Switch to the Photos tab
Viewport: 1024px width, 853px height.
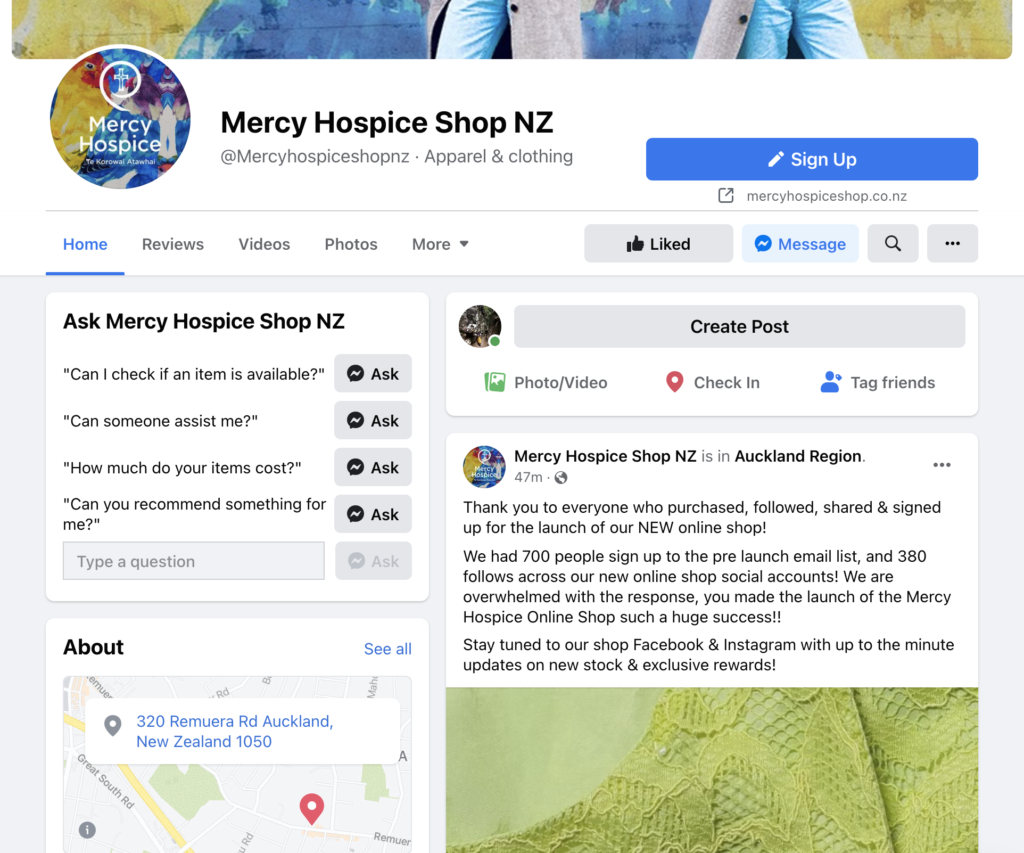click(351, 244)
